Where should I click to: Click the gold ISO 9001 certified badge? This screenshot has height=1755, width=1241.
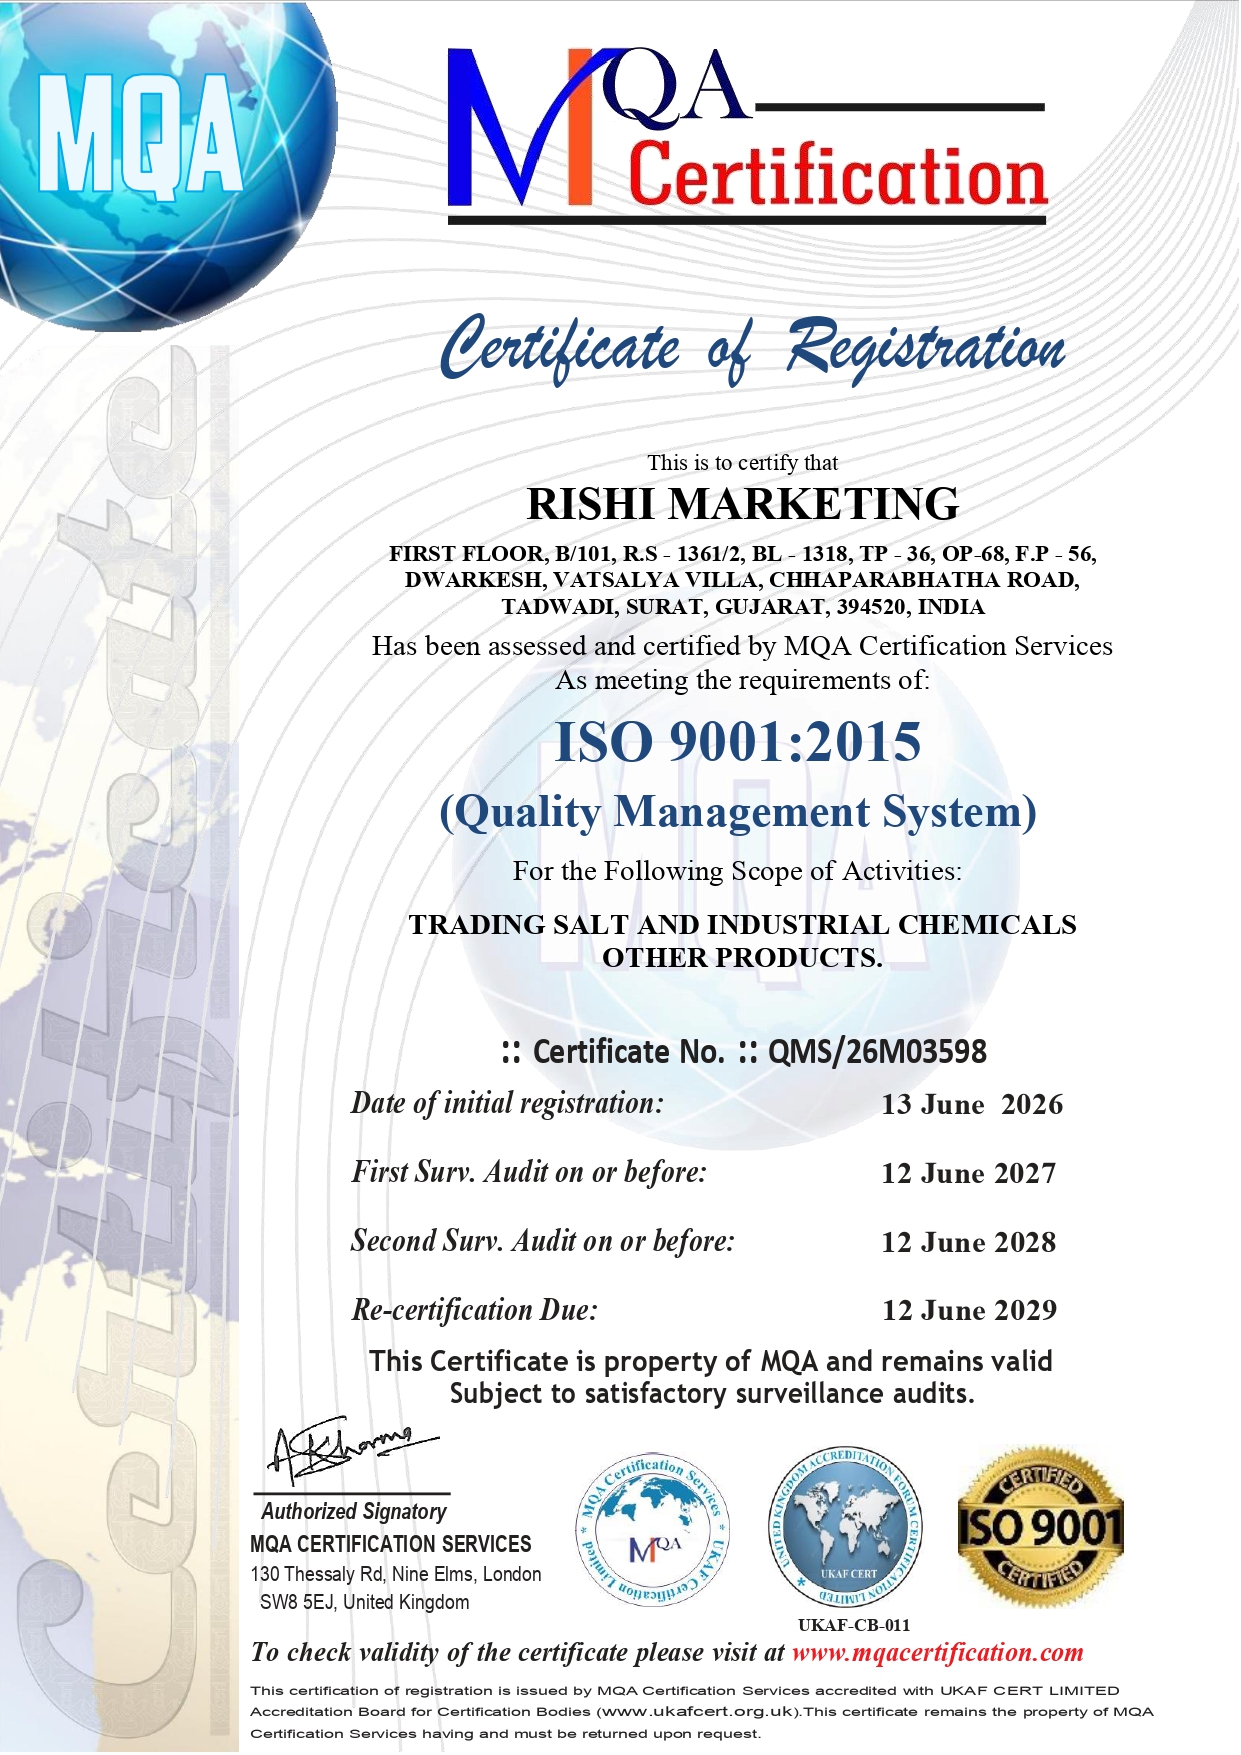1040,1527
